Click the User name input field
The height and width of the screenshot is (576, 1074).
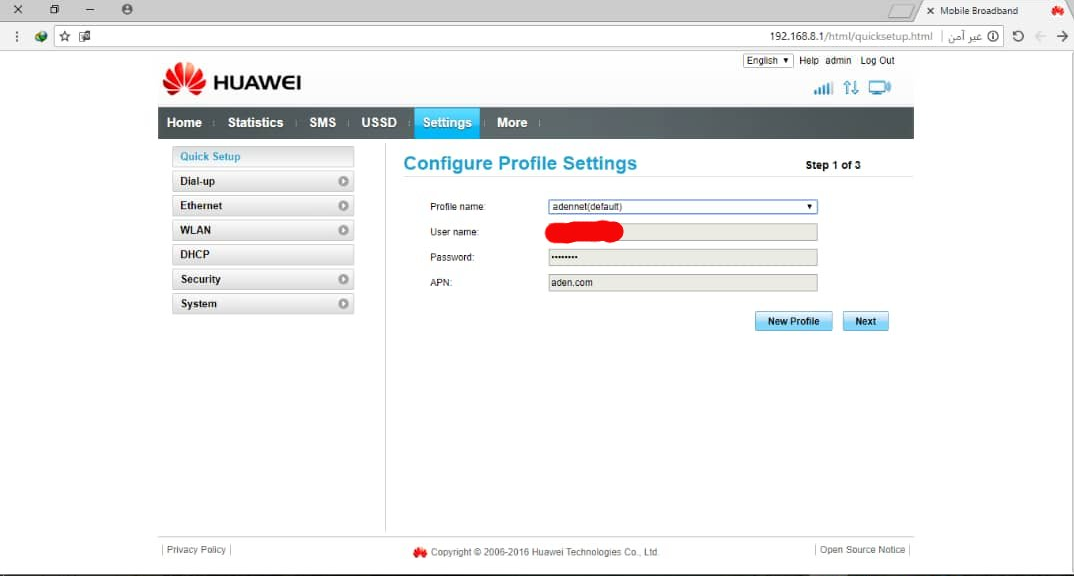pyautogui.click(x=683, y=232)
